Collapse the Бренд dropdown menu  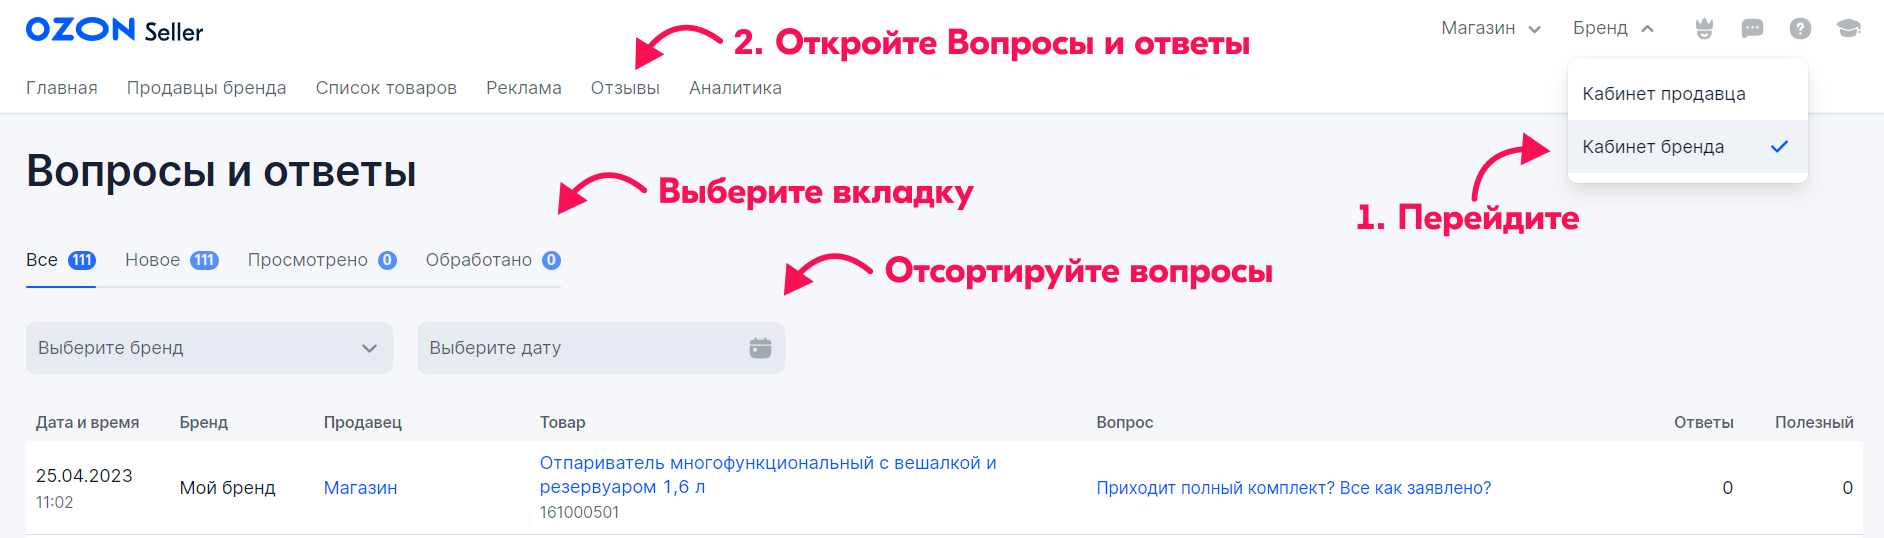click(1613, 29)
